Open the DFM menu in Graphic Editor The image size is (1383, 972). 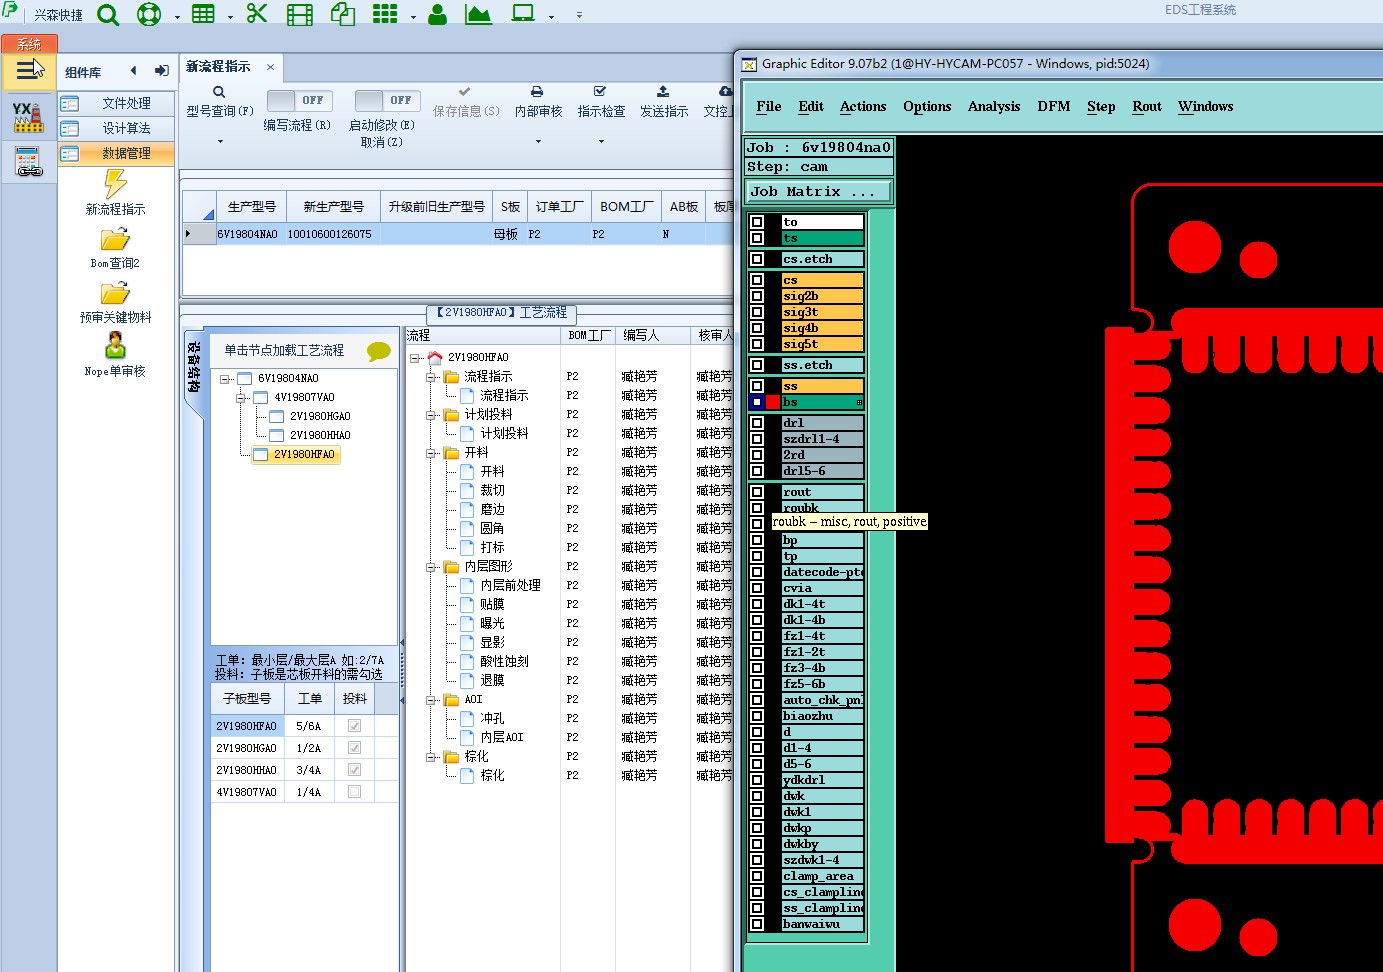pos(1054,107)
